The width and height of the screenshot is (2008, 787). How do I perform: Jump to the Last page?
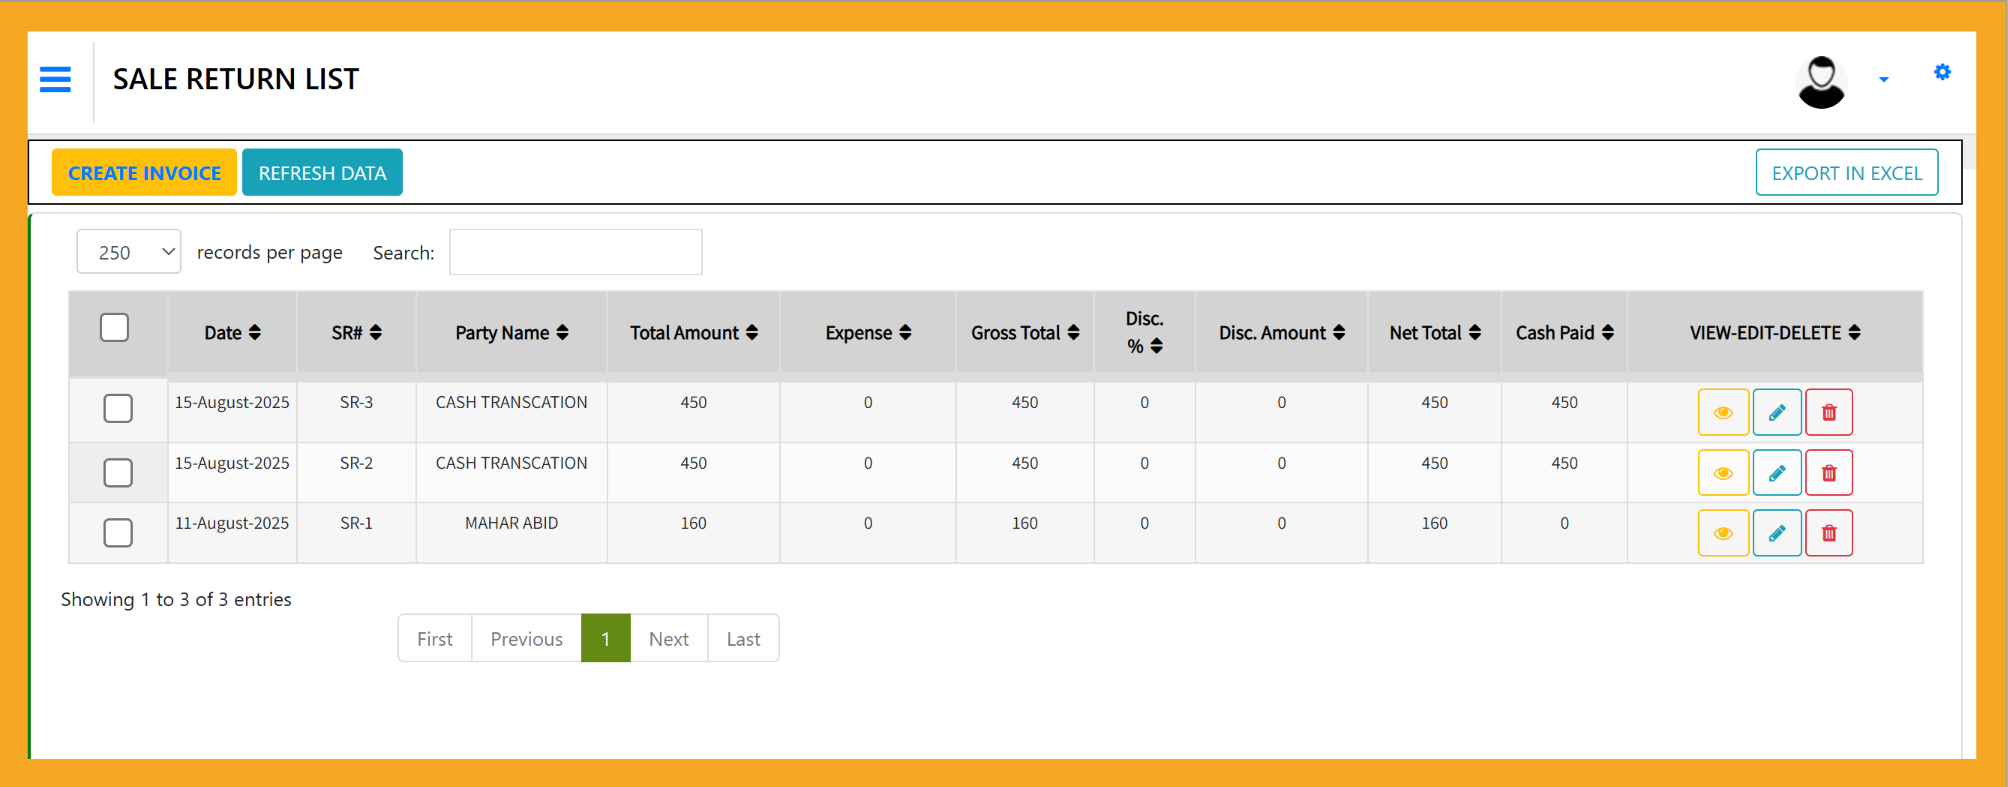coord(743,639)
